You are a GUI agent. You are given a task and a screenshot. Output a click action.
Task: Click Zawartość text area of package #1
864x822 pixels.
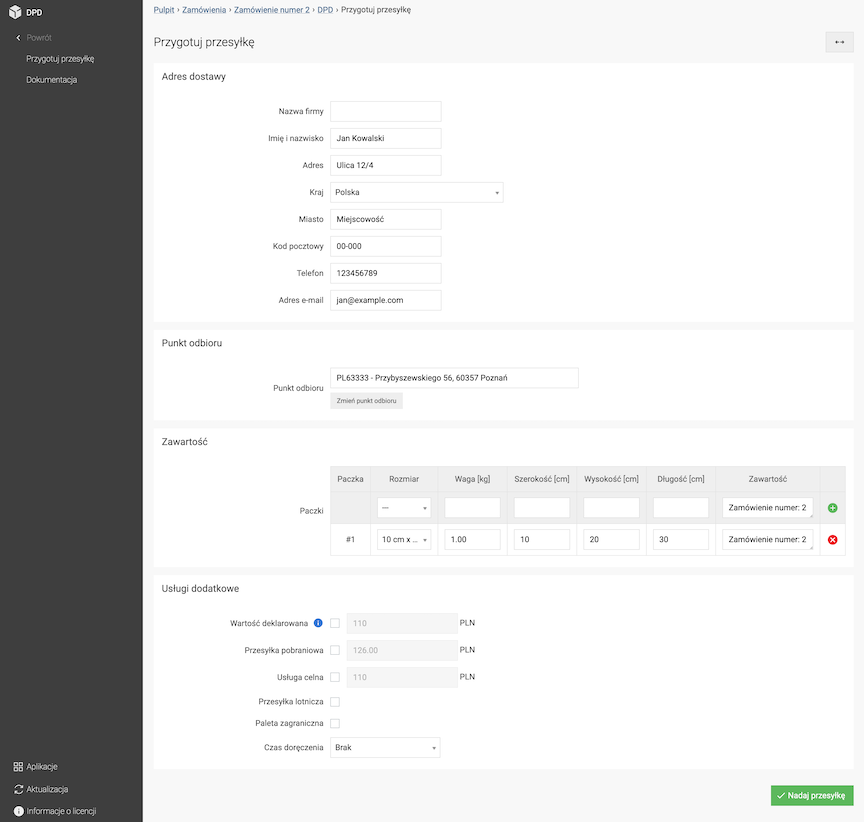coord(768,540)
